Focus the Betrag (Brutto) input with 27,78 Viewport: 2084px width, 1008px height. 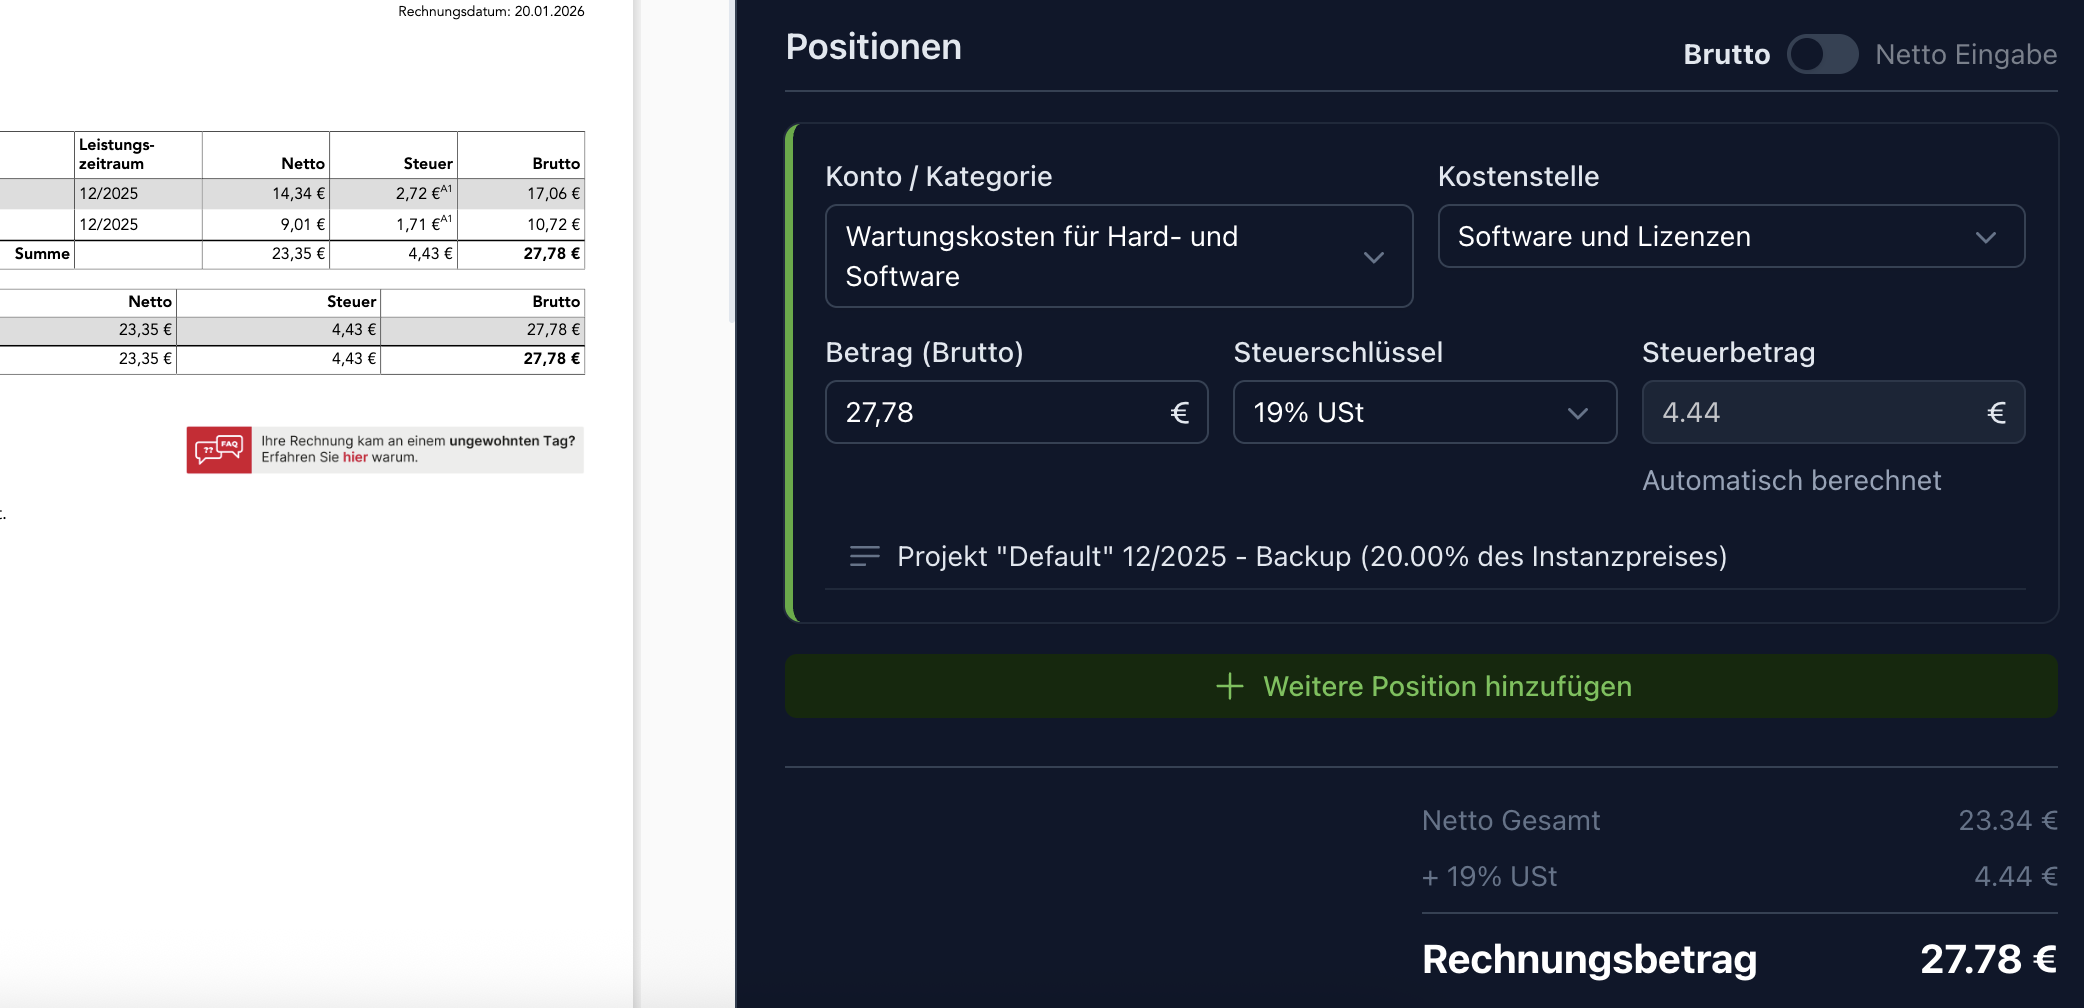(x=1000, y=412)
